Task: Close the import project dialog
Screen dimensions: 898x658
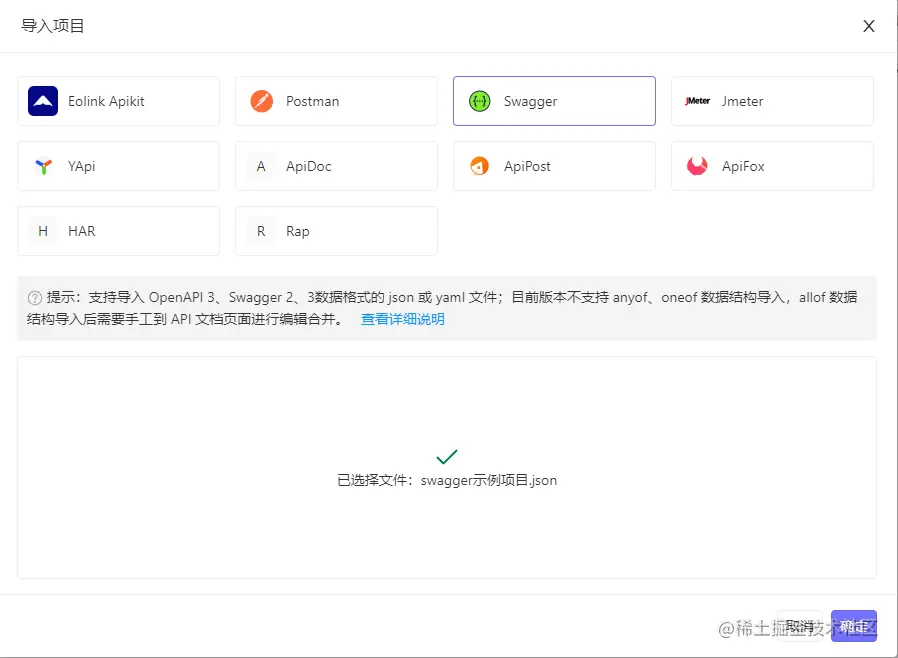Action: click(x=869, y=26)
